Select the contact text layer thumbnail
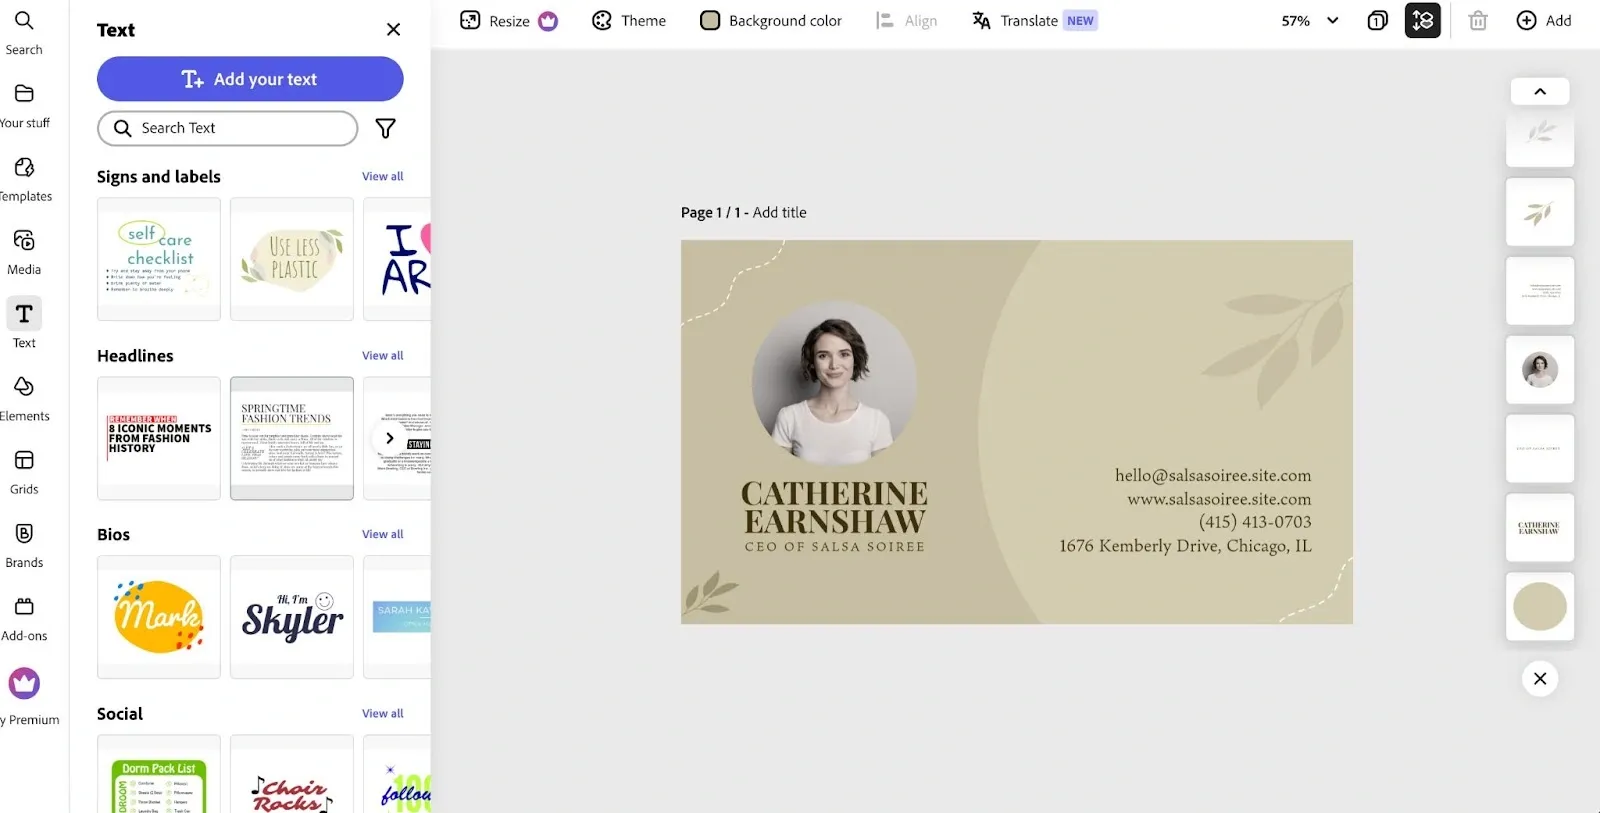1600x813 pixels. click(x=1540, y=291)
